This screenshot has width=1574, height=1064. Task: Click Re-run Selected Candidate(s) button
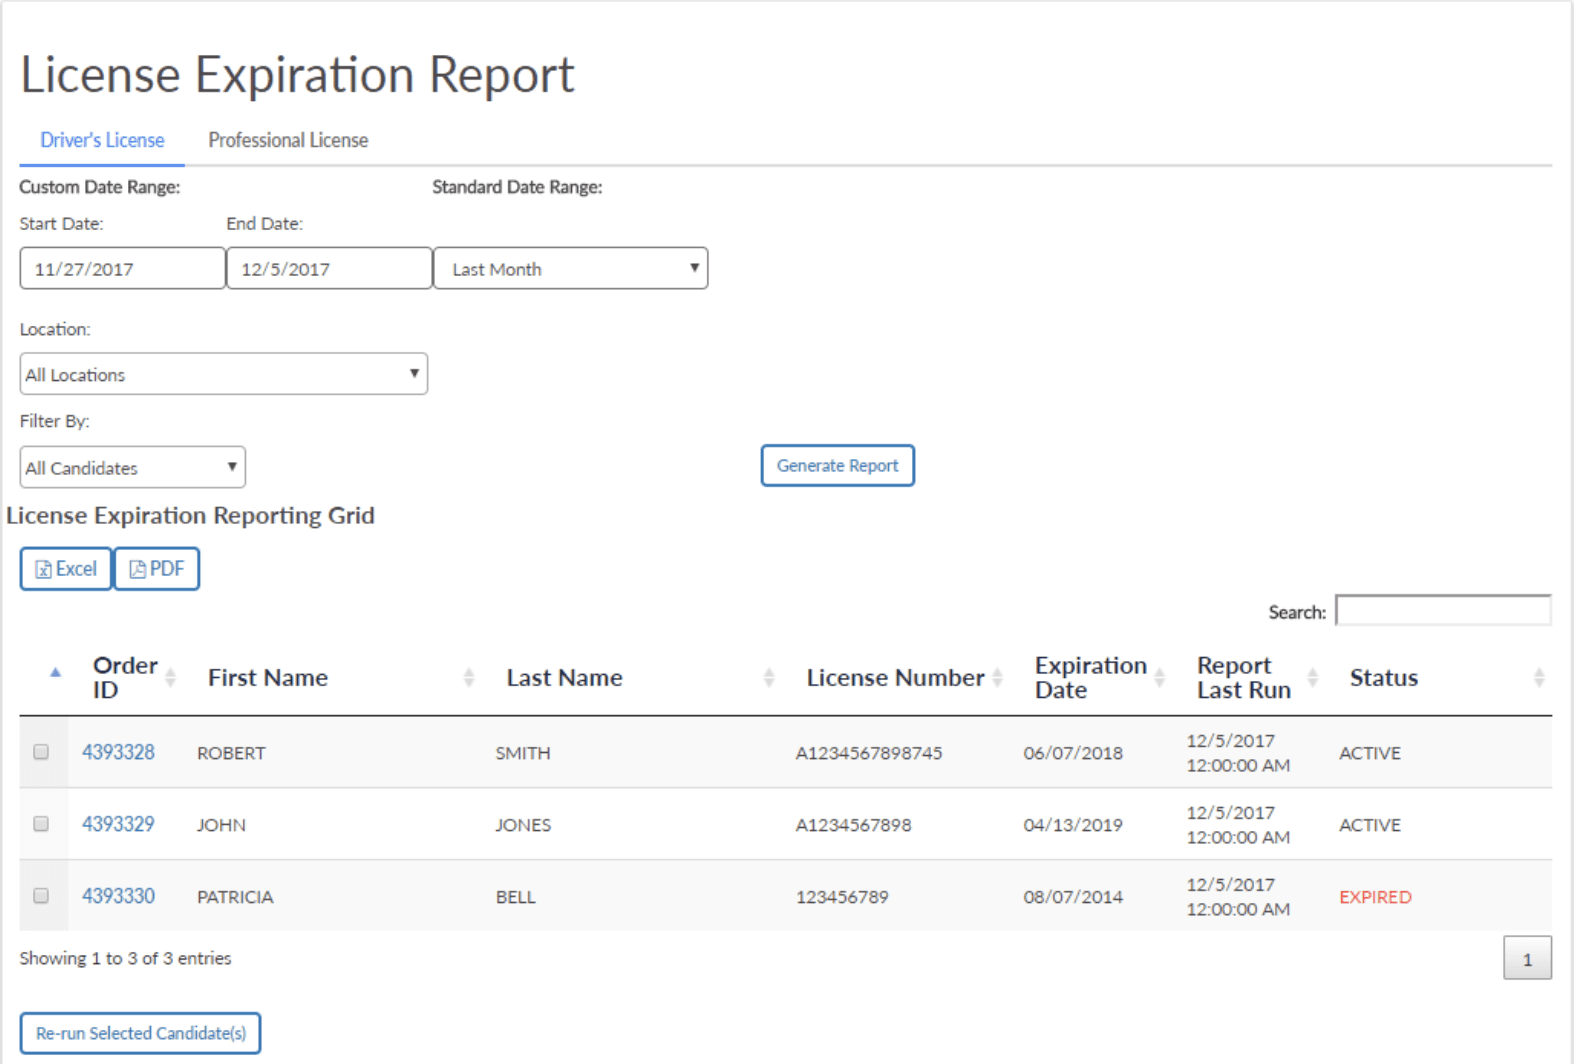pyautogui.click(x=141, y=1033)
